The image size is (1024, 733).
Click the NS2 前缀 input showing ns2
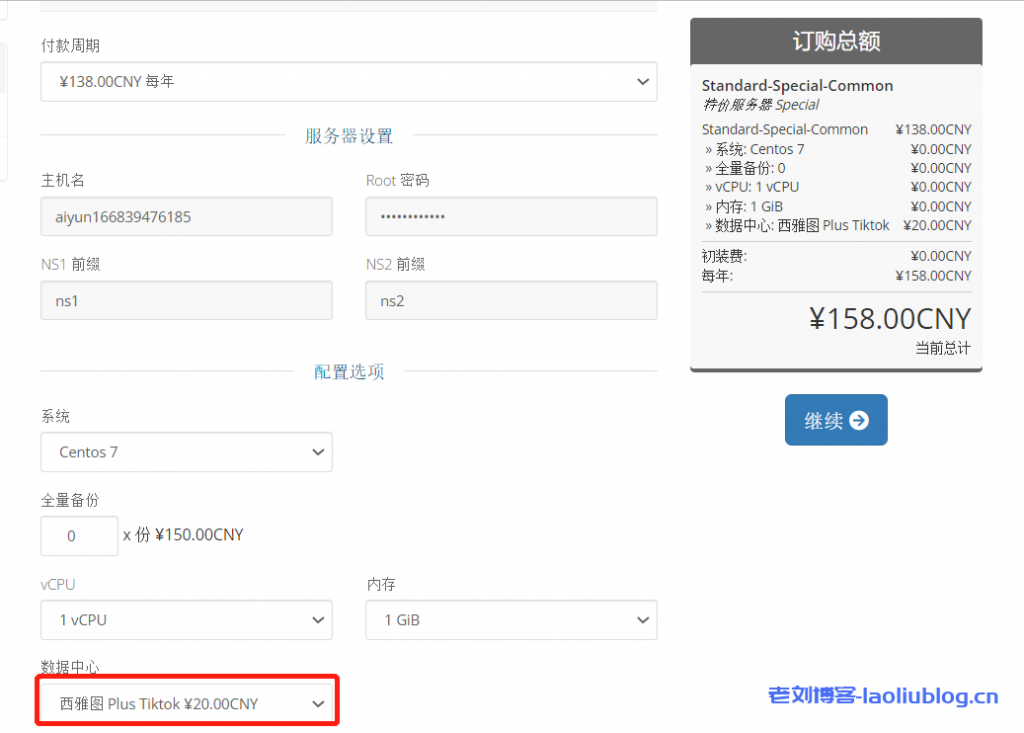[x=510, y=300]
